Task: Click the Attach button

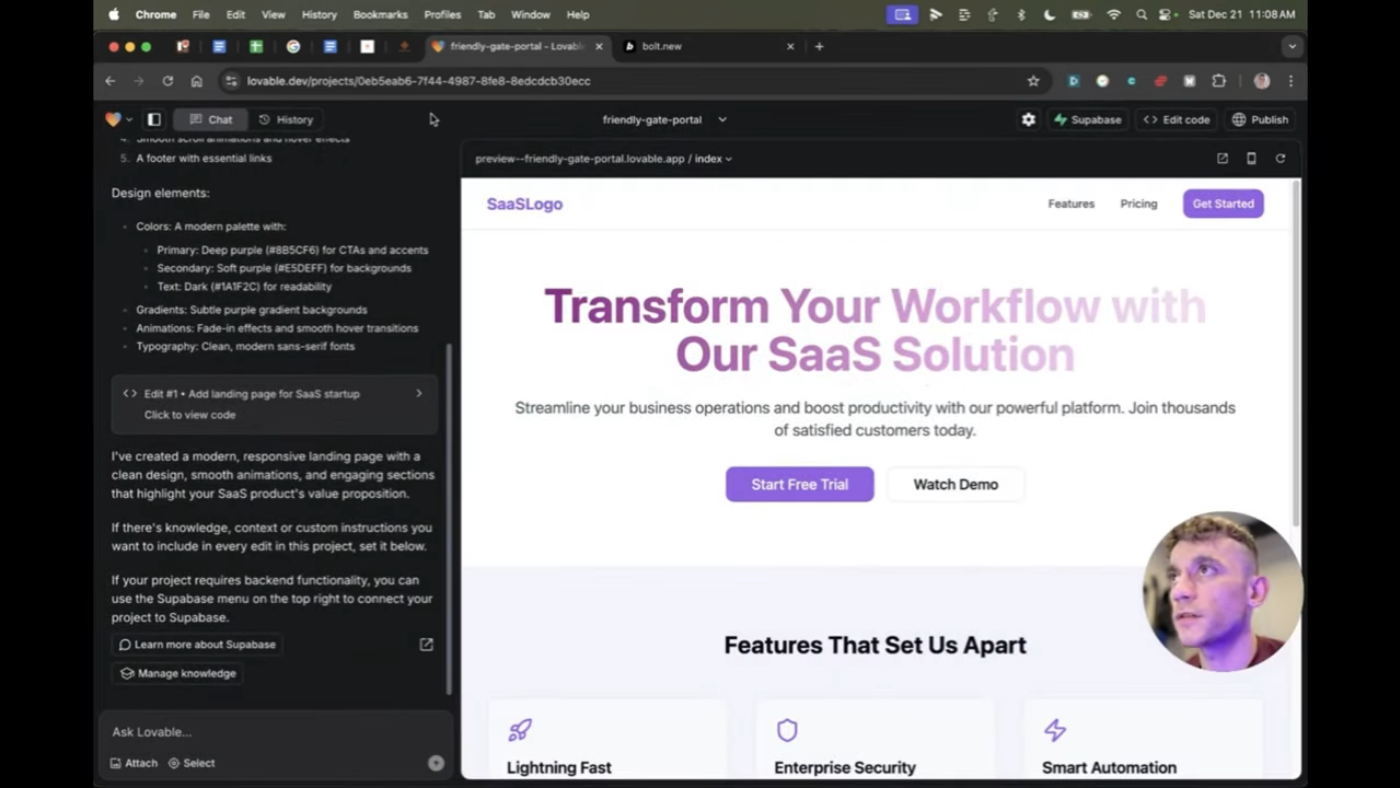Action: [x=134, y=763]
